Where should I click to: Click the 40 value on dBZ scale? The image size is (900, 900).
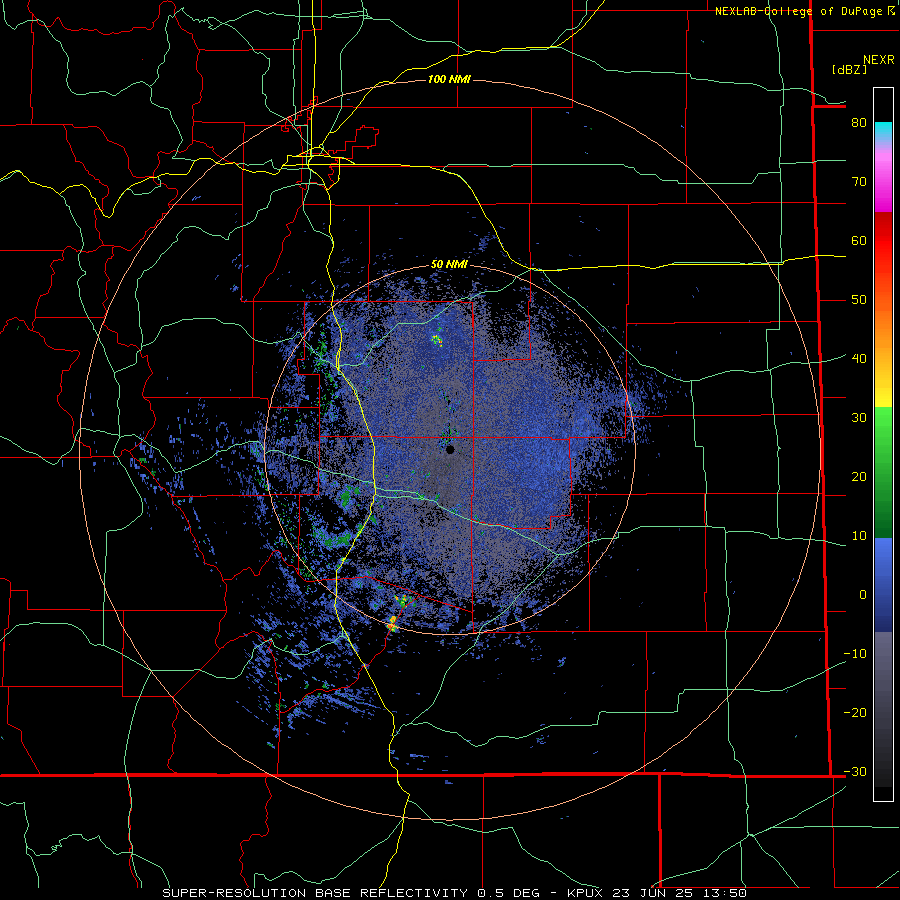859,359
